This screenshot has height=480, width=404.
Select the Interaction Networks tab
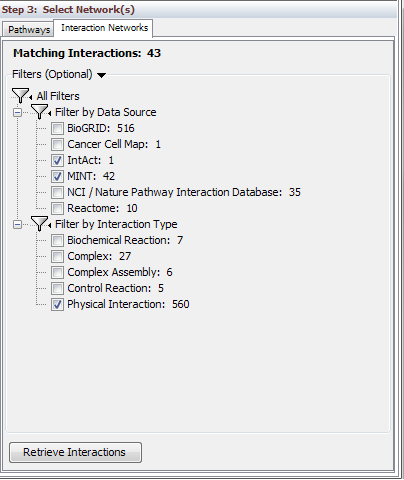click(104, 28)
